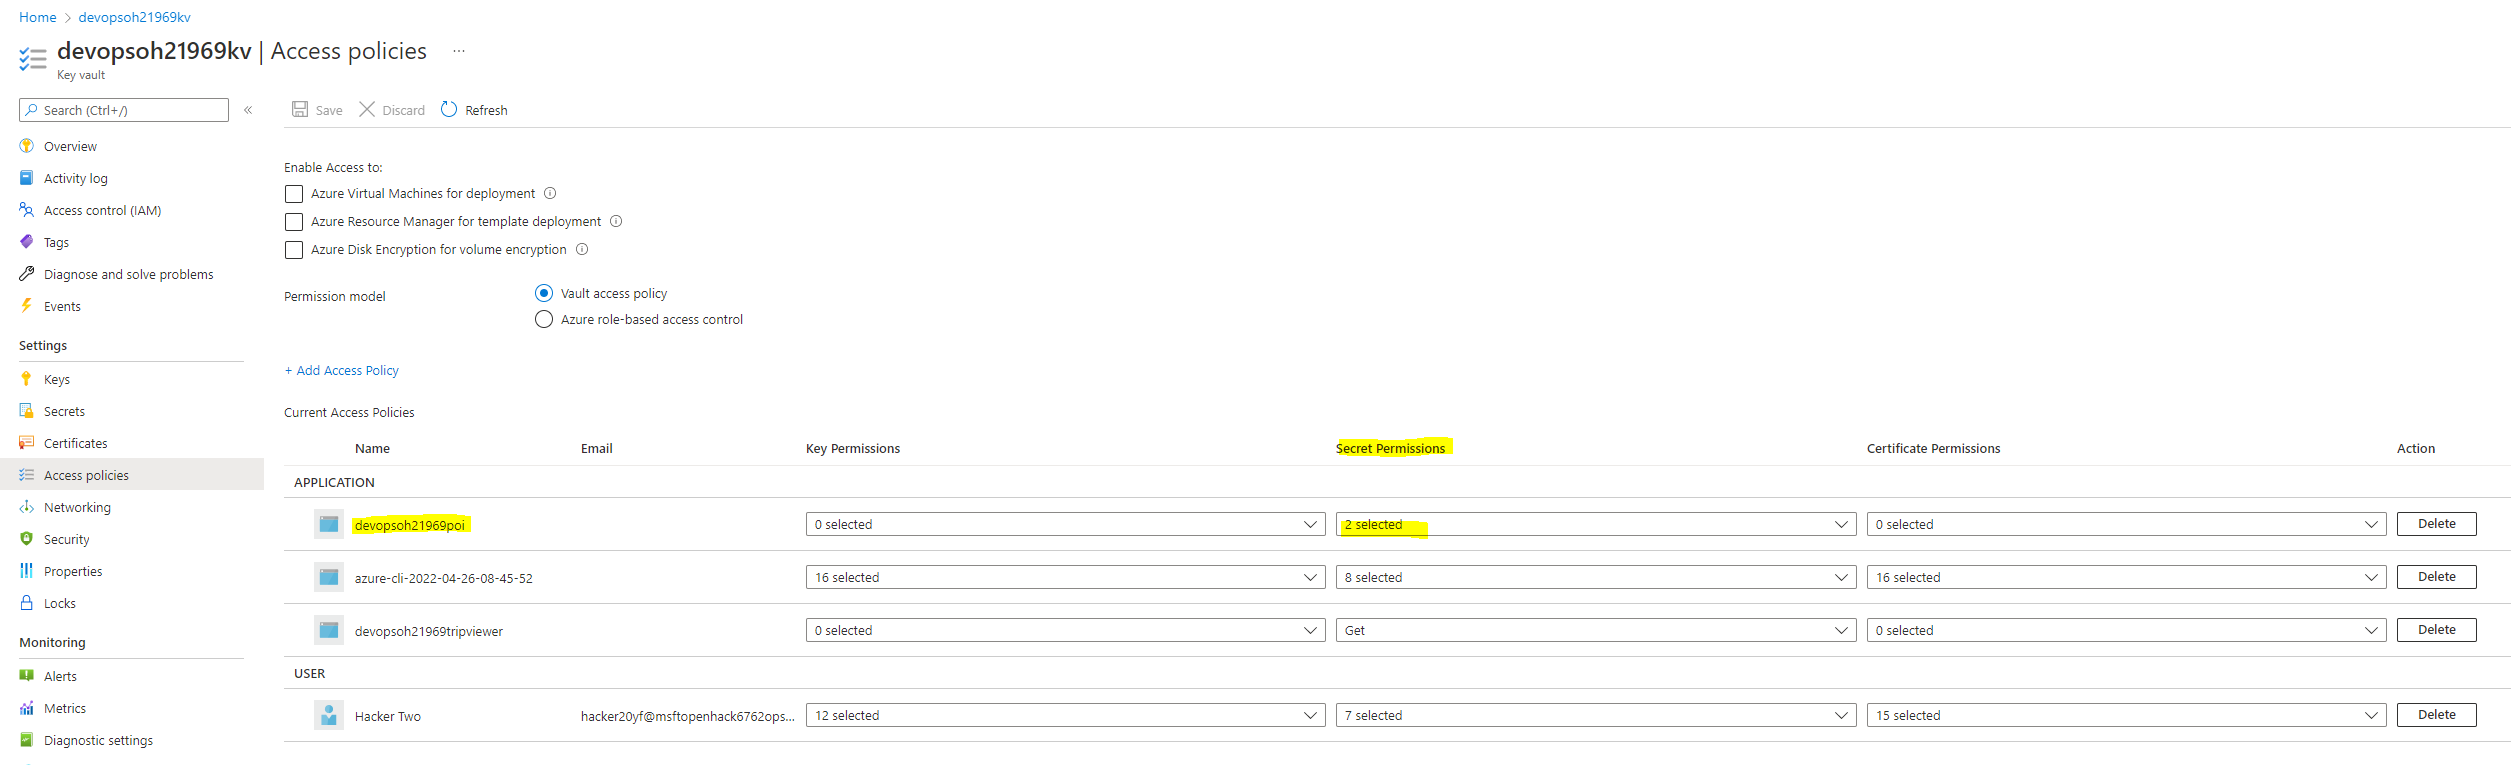
Task: Enable Azure Resource Manager for template deployment checkbox
Action: [x=294, y=222]
